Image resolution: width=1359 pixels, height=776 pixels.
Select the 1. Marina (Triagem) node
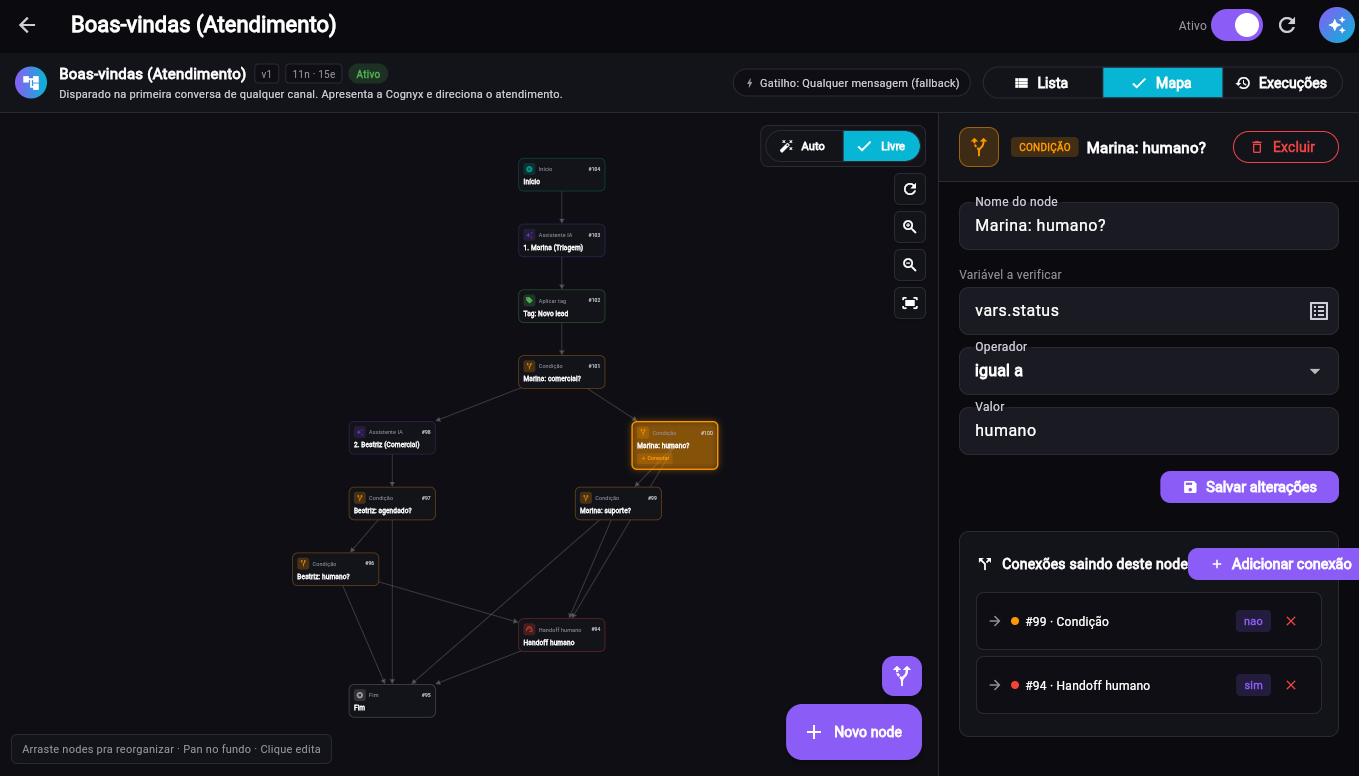tap(561, 241)
